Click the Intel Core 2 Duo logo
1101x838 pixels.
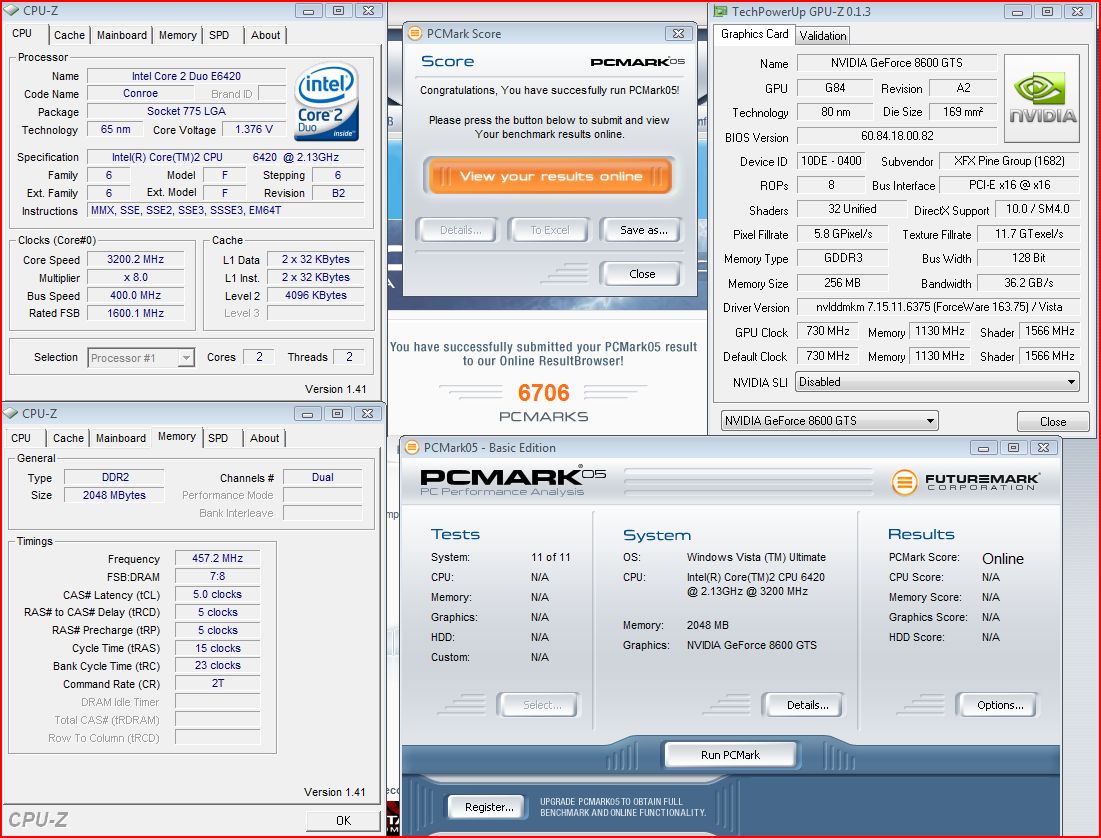pos(327,102)
